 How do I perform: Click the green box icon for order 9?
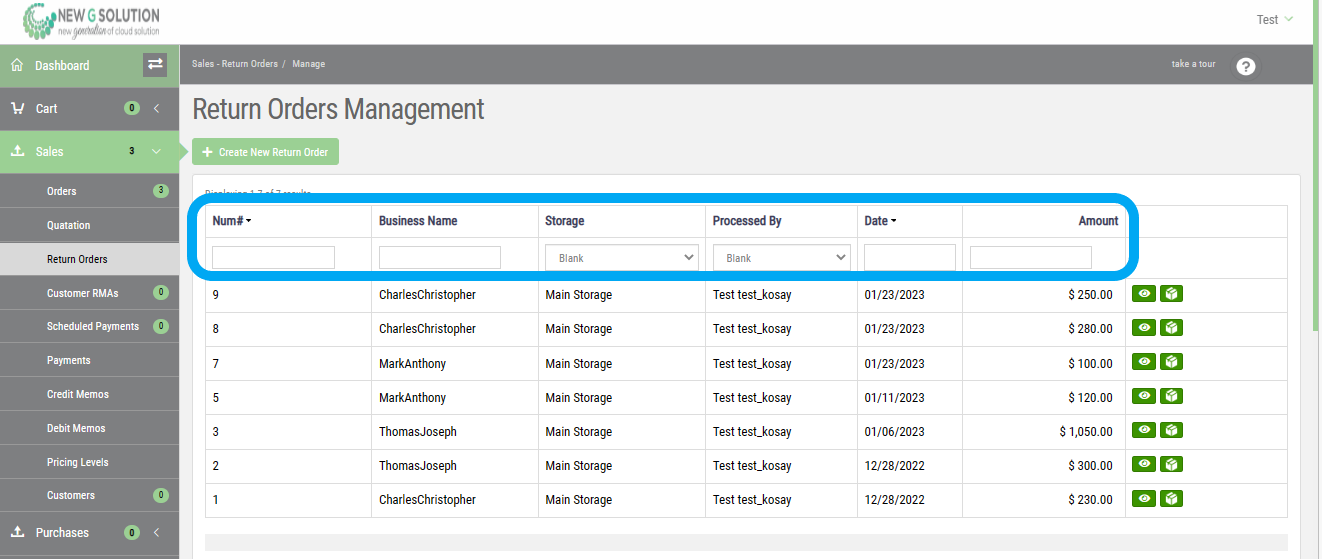1171,294
